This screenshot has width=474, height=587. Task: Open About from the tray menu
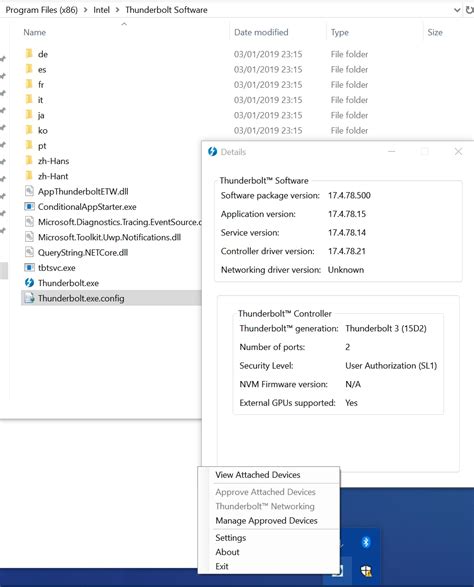227,552
